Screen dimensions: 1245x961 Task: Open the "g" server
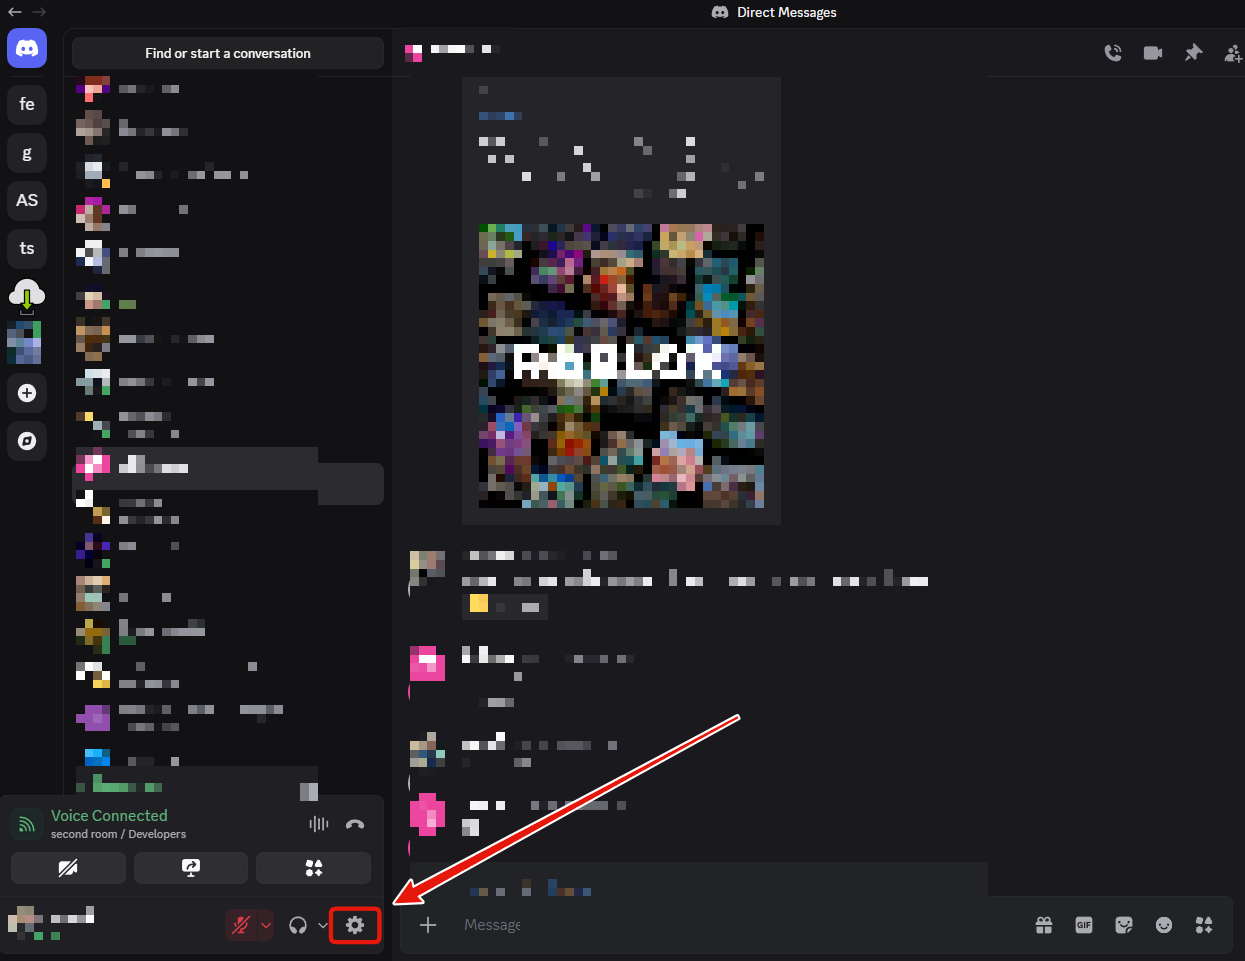coord(27,153)
